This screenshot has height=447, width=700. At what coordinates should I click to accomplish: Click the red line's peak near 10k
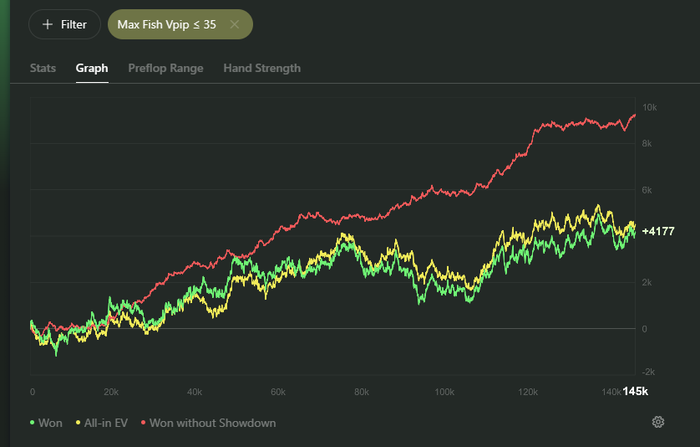(634, 115)
